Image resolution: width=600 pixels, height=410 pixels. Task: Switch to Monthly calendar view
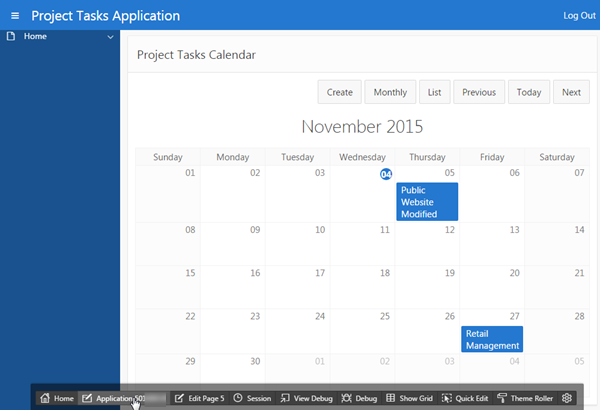click(x=390, y=92)
